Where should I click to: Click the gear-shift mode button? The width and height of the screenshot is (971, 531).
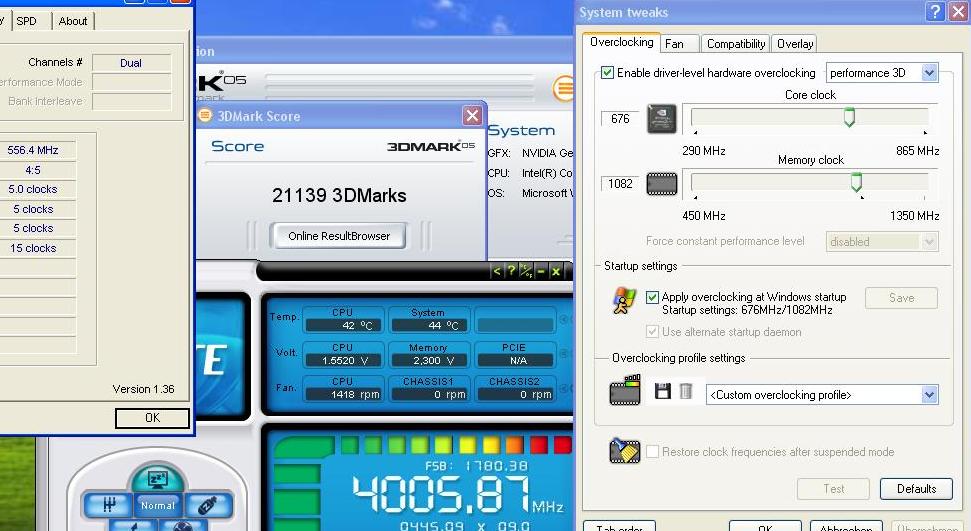pos(109,505)
